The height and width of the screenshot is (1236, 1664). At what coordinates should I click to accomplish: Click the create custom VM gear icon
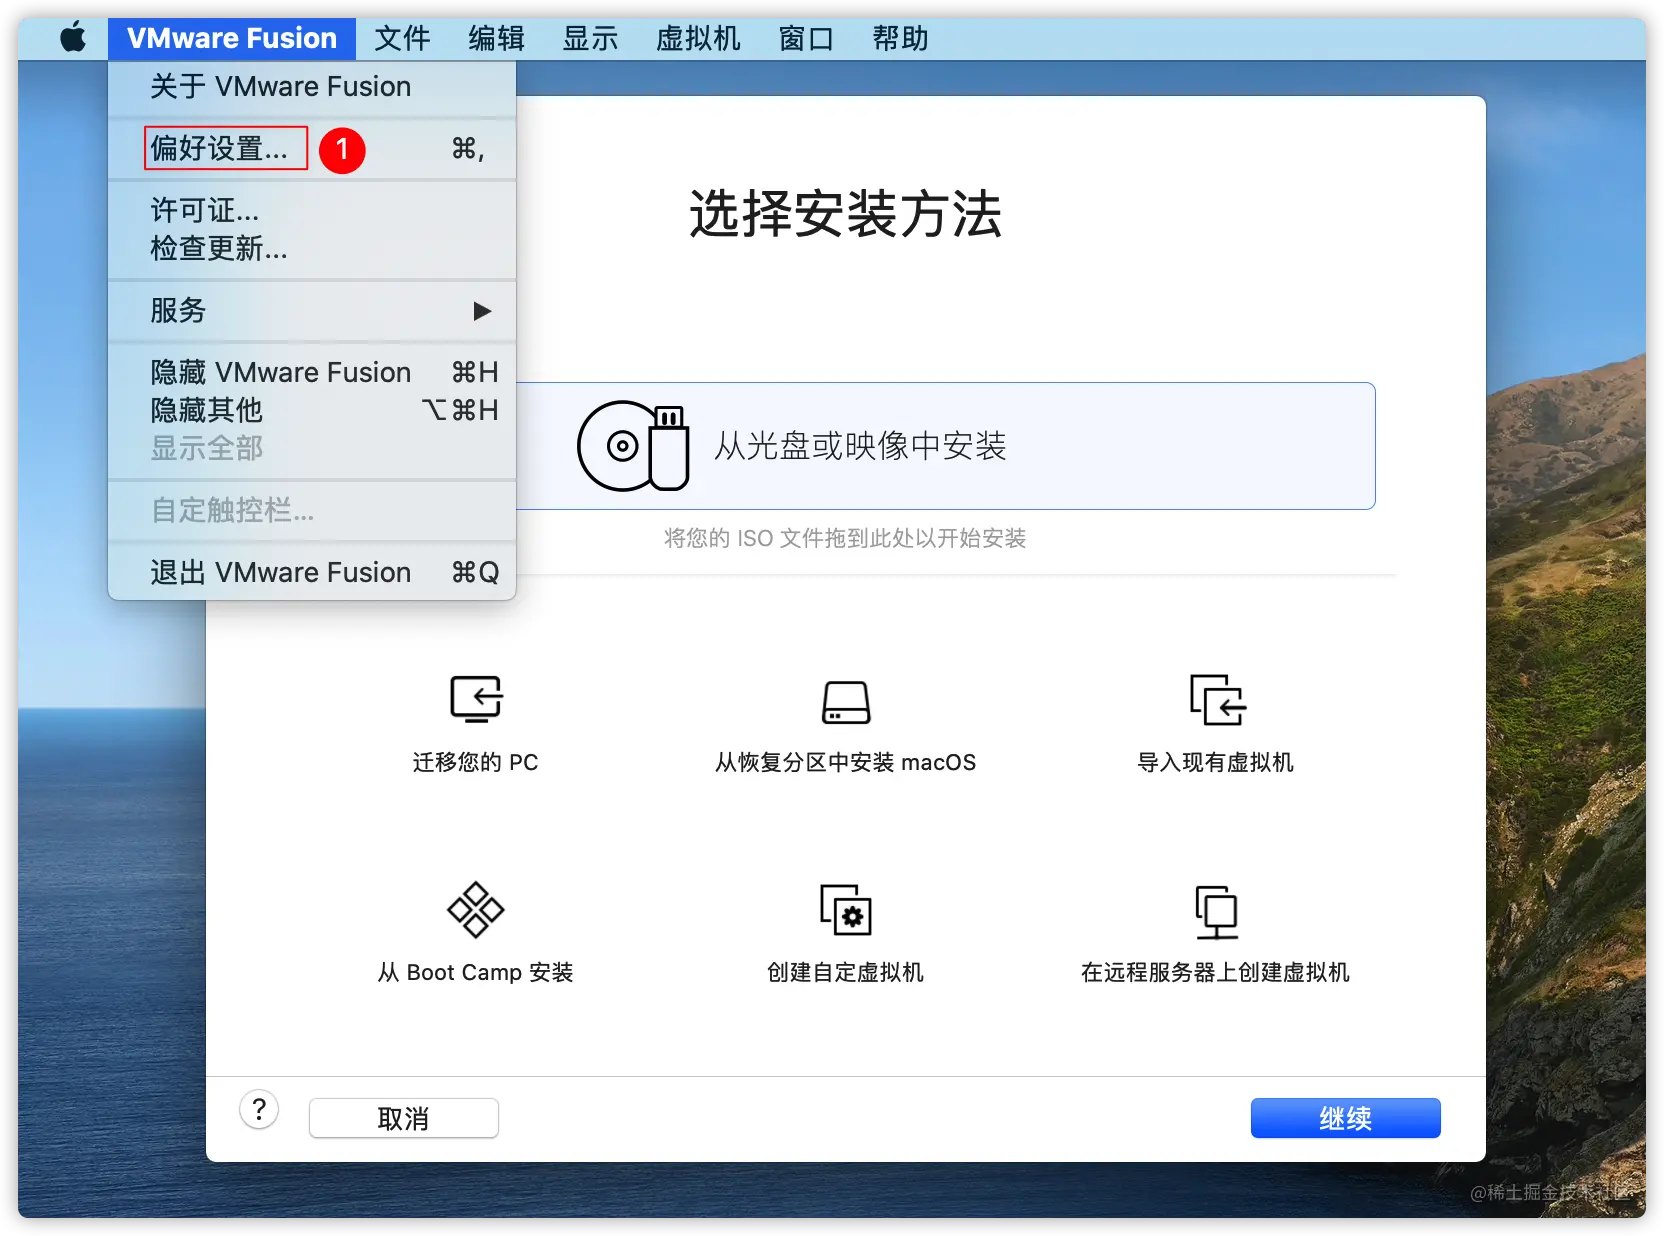(846, 910)
